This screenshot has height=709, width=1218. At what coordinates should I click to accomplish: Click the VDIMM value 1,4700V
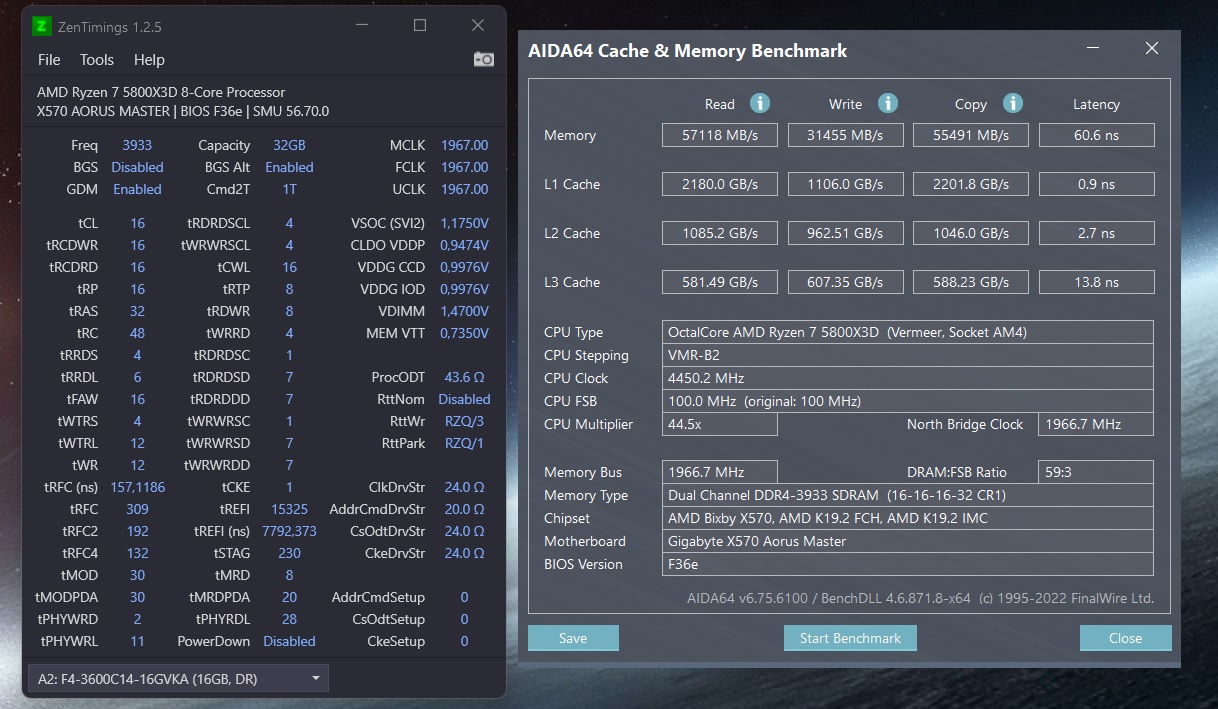(464, 311)
